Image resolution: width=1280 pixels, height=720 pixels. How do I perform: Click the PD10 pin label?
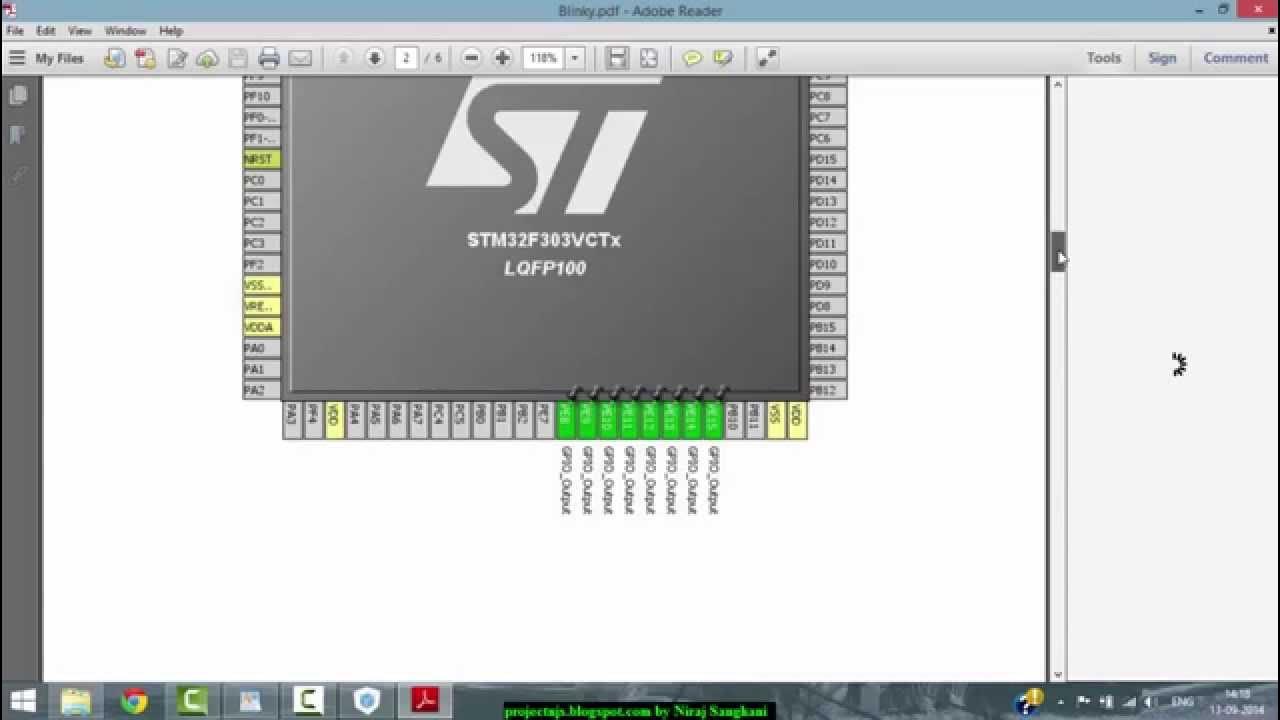[828, 264]
